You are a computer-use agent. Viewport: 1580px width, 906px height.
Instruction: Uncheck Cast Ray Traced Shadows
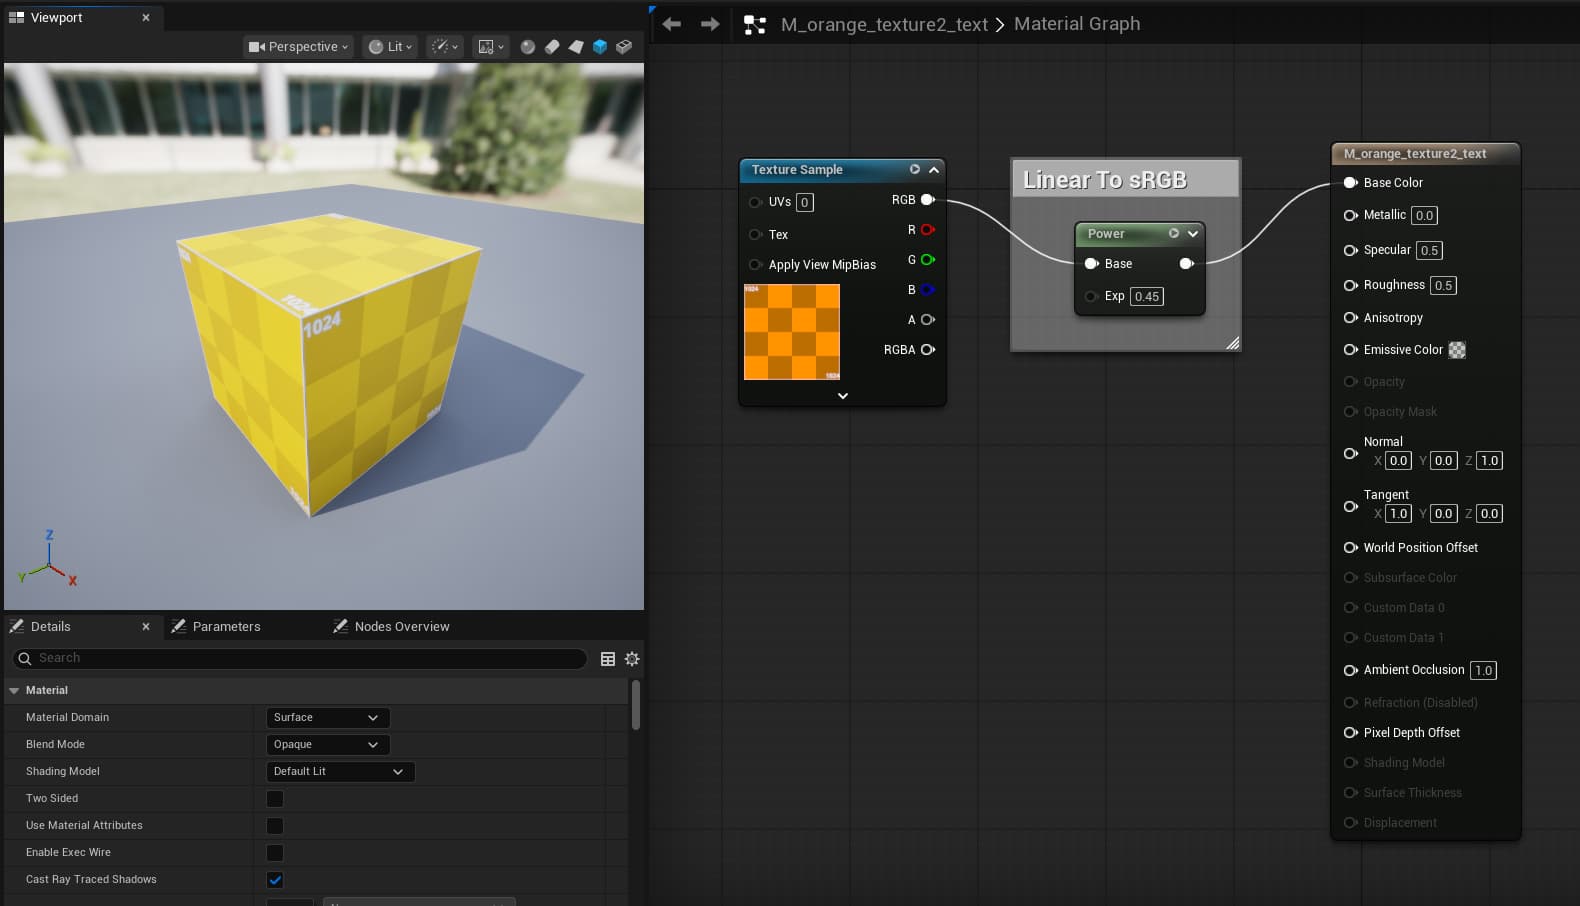[275, 880]
